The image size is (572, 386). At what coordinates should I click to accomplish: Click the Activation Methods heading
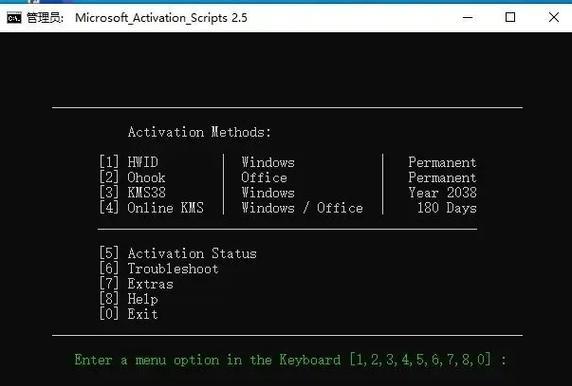tap(200, 132)
